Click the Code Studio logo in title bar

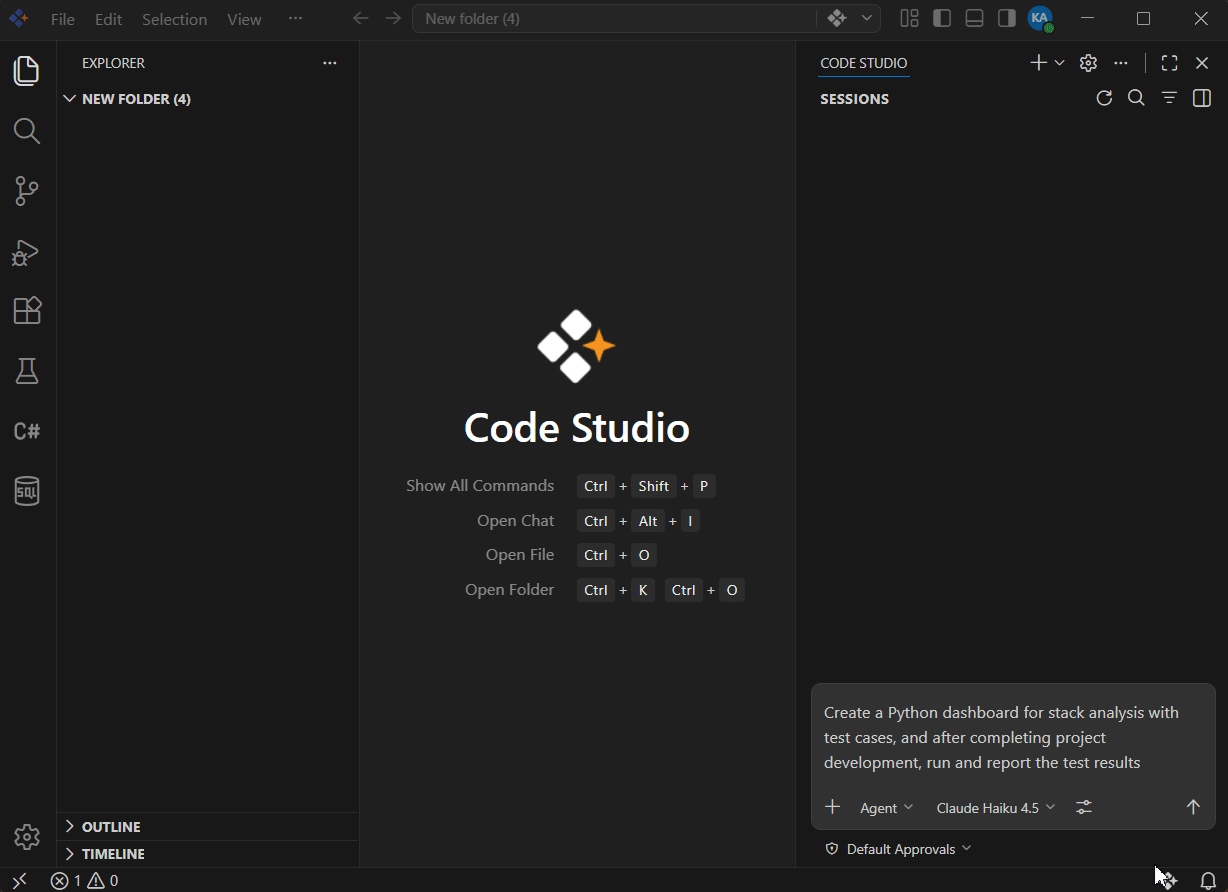[18, 18]
